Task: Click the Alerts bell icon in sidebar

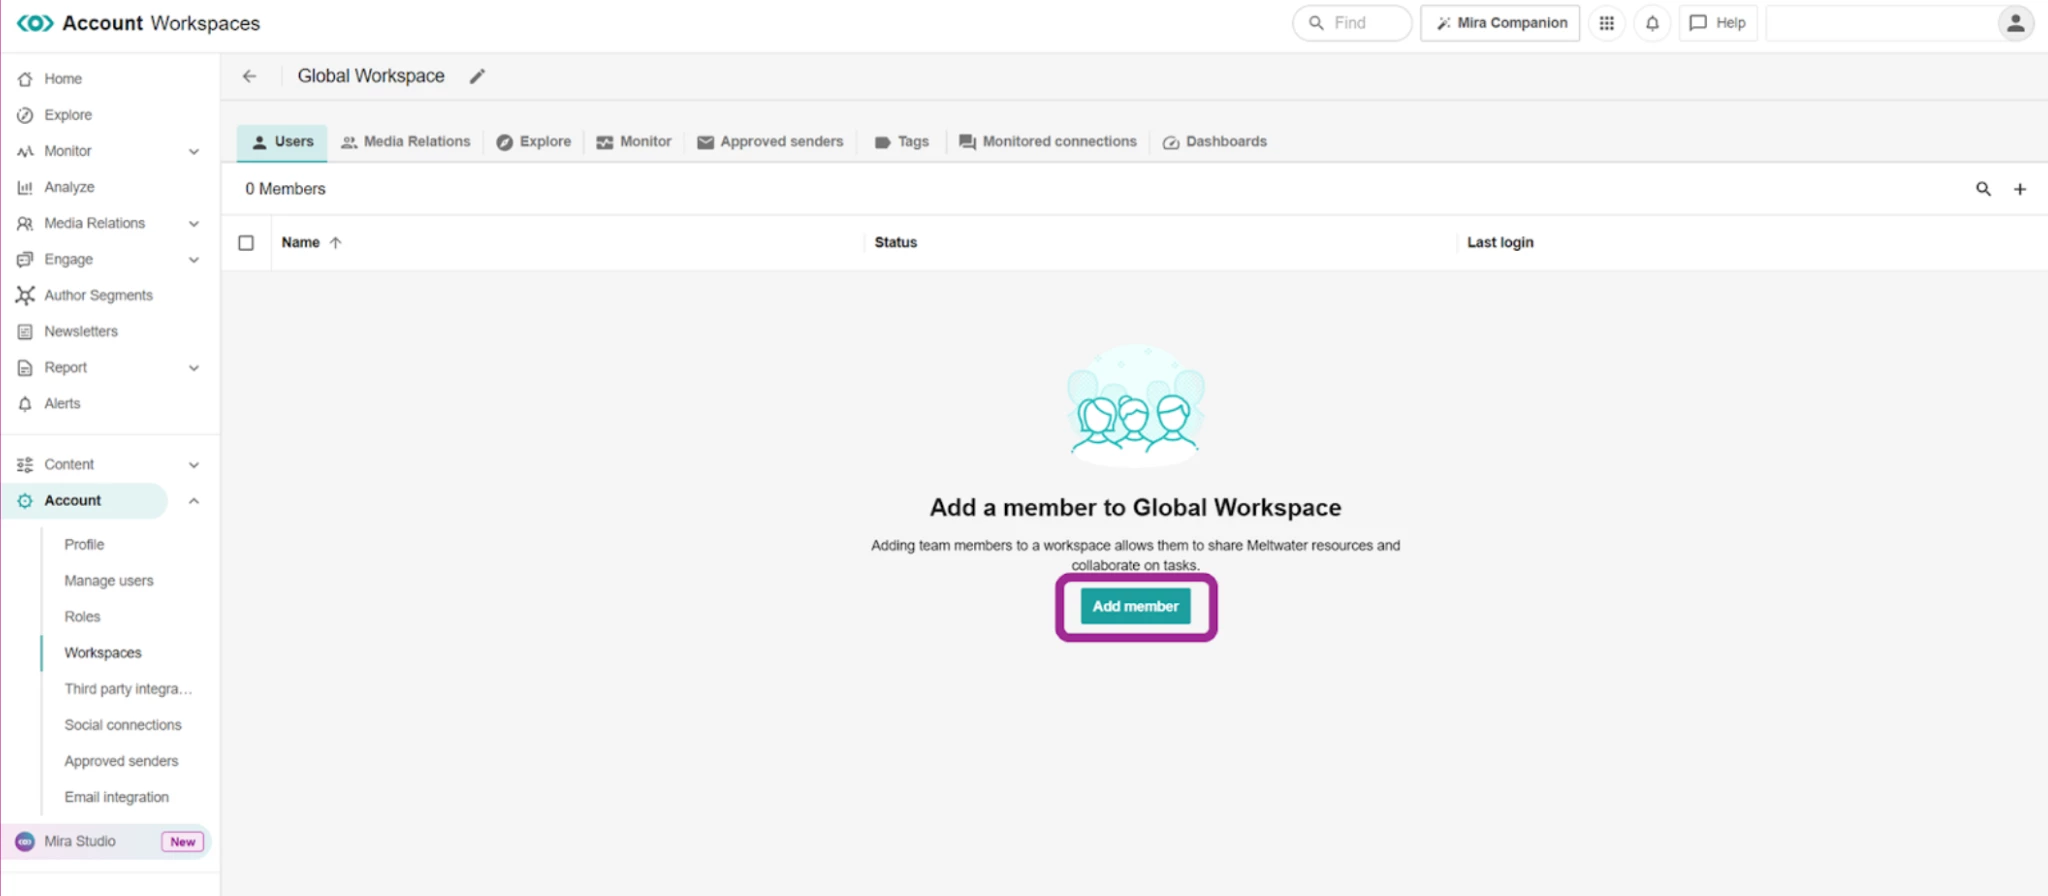Action: click(x=25, y=403)
